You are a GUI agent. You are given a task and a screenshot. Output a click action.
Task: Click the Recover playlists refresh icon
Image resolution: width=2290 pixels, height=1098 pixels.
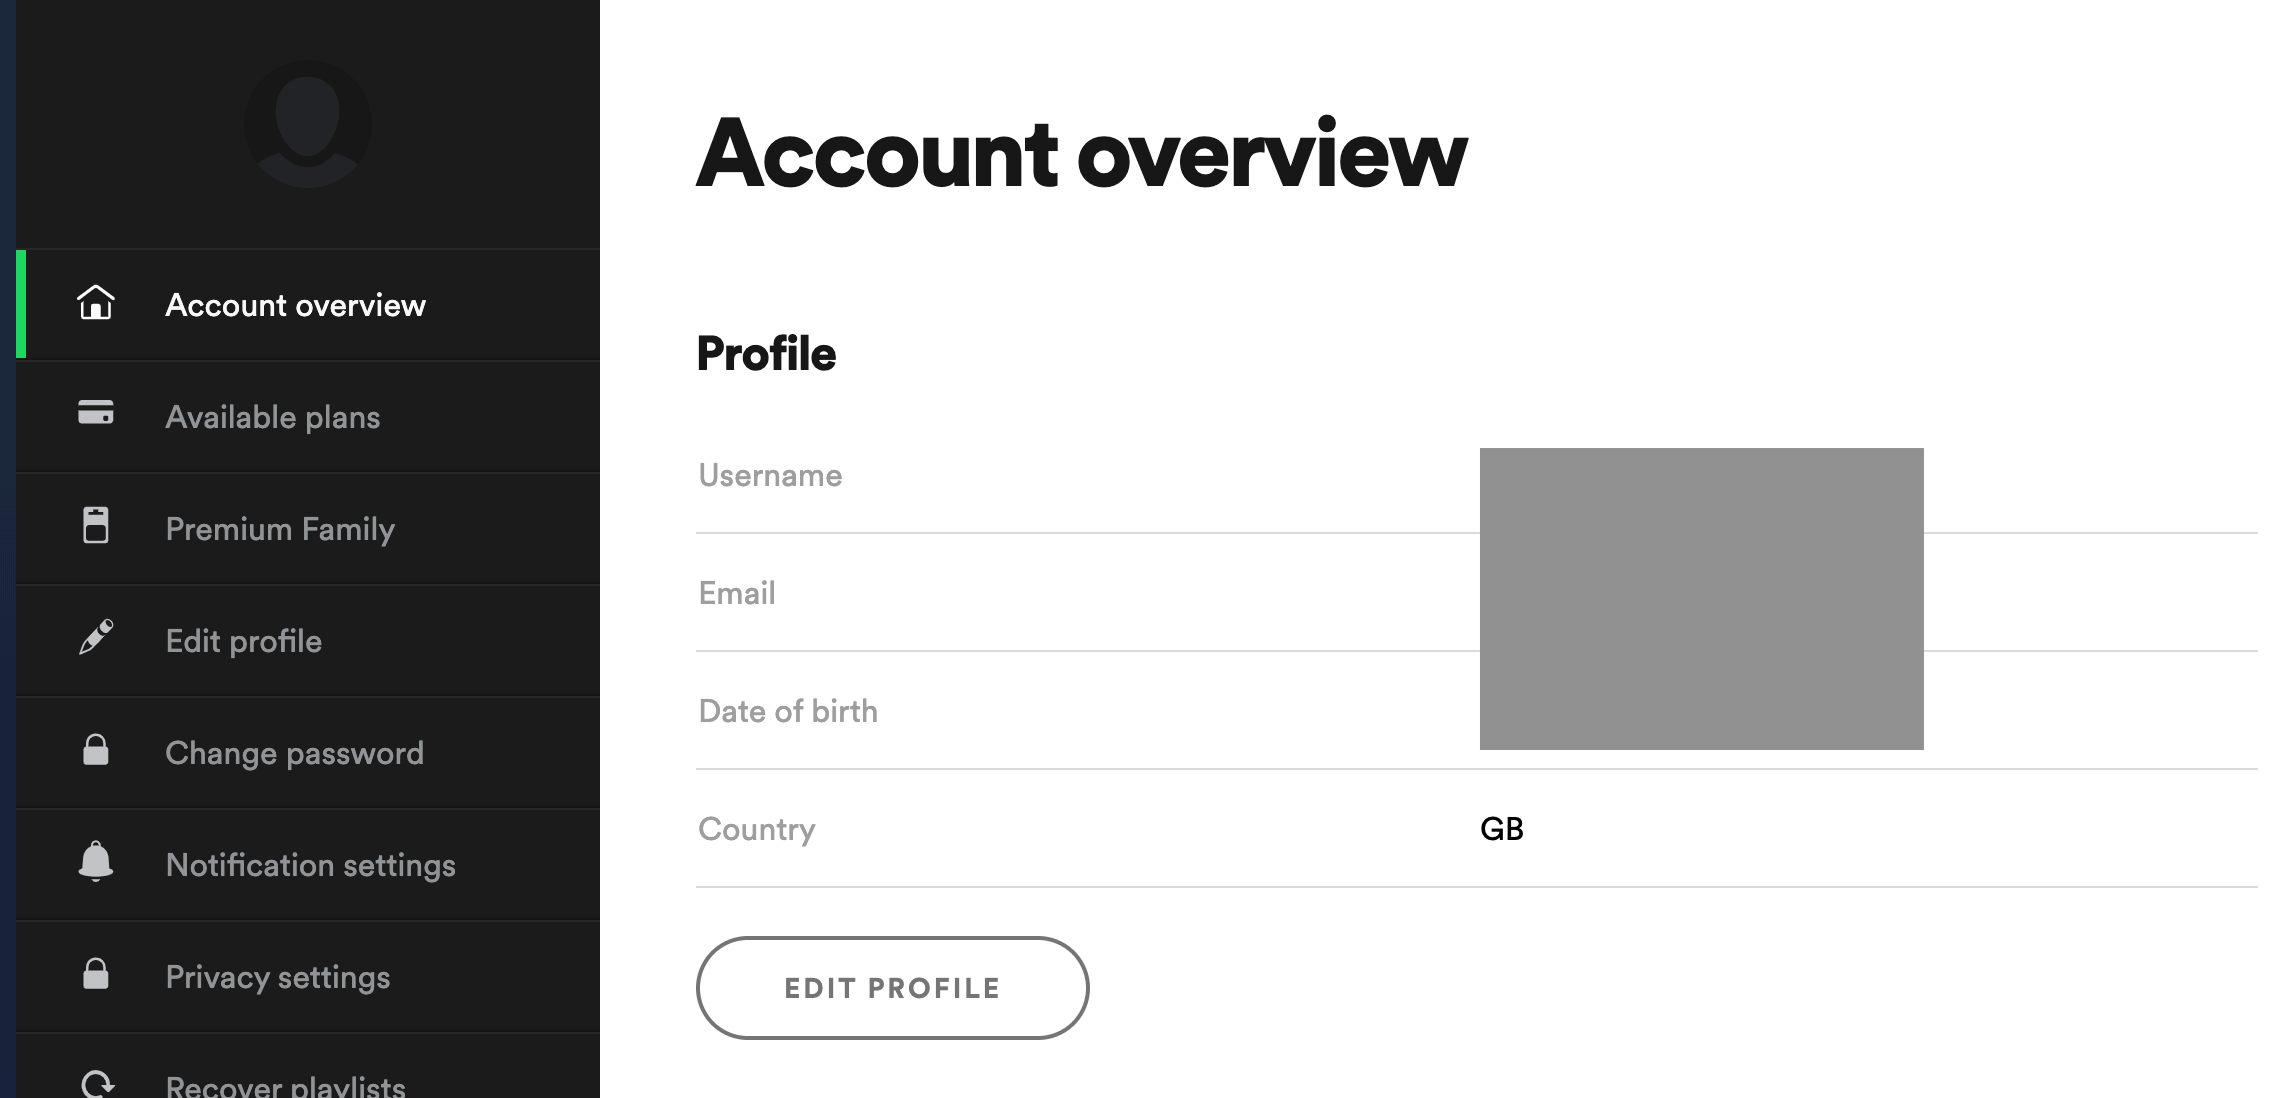(95, 1080)
